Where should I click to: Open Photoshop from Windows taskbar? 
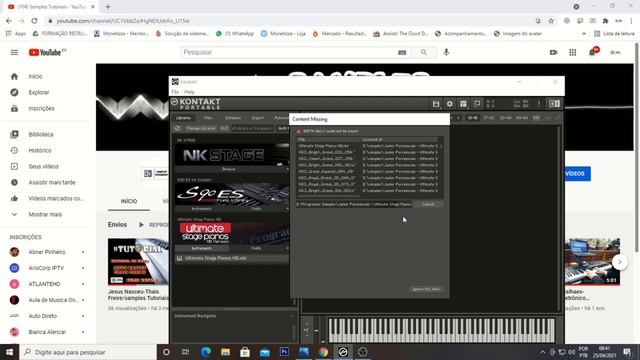(284, 352)
